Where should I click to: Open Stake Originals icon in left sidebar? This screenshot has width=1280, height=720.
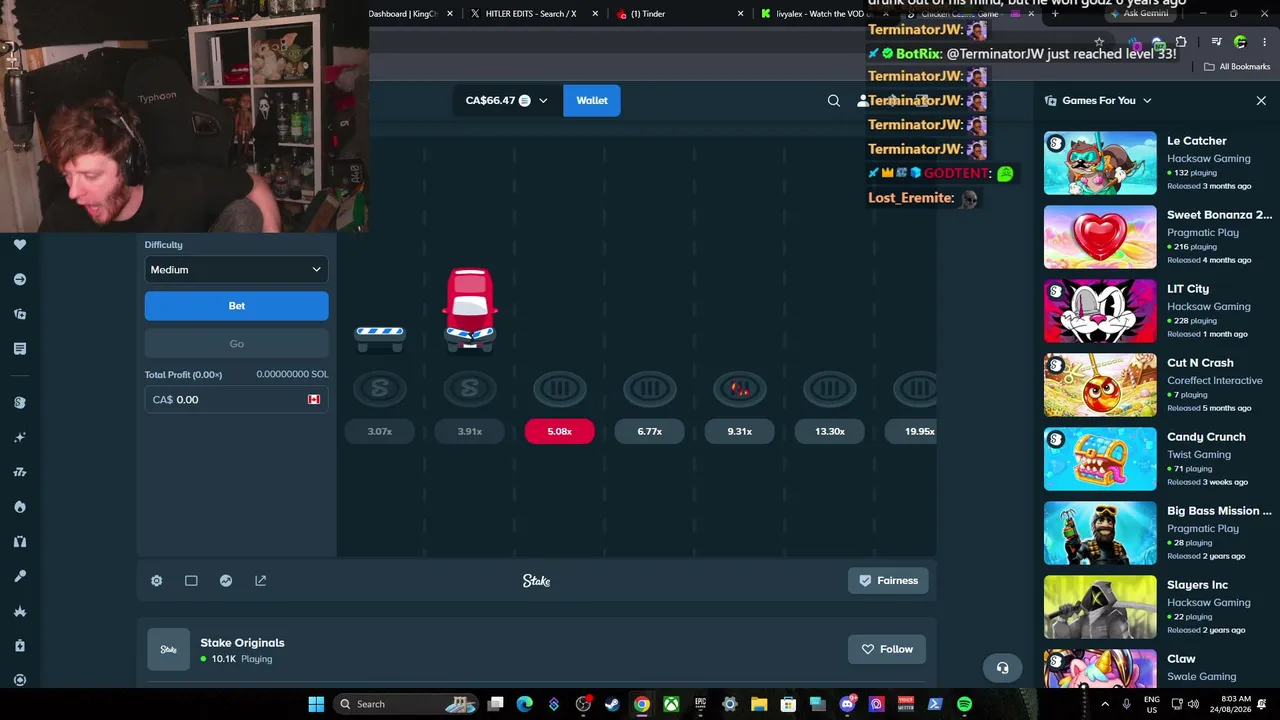coord(20,402)
